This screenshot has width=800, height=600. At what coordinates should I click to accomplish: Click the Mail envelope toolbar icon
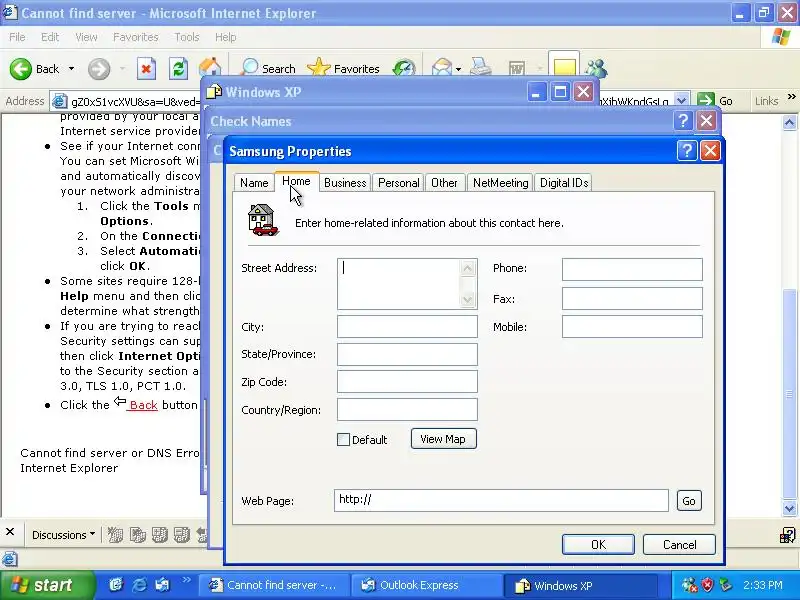(x=441, y=68)
